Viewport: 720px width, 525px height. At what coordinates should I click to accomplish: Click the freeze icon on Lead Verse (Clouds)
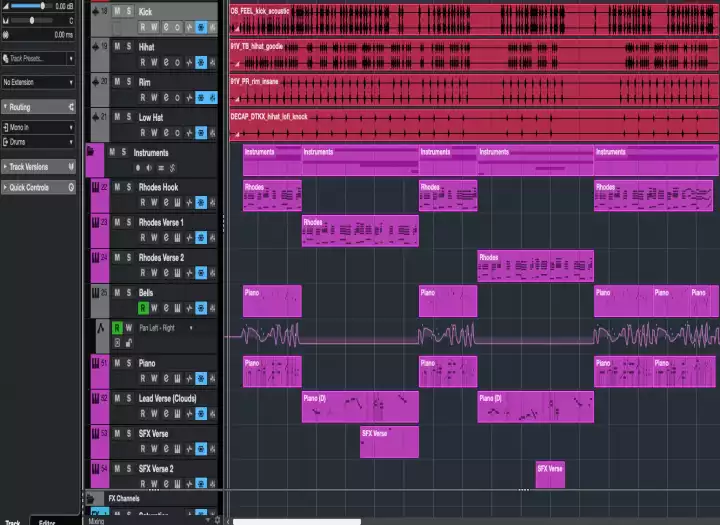tap(201, 414)
